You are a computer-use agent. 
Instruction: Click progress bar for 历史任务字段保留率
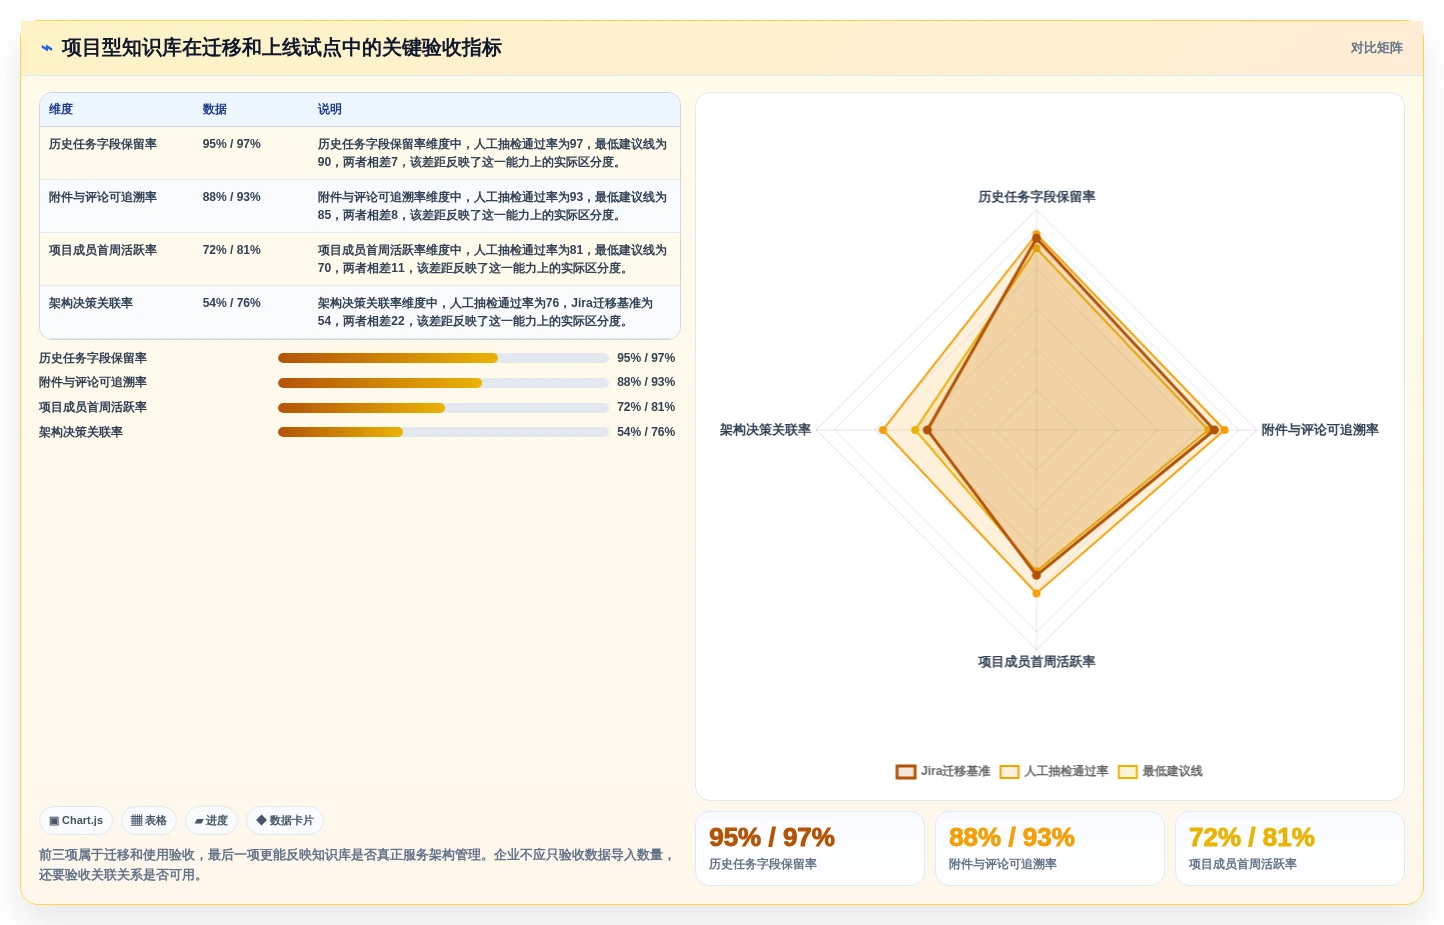pos(443,358)
